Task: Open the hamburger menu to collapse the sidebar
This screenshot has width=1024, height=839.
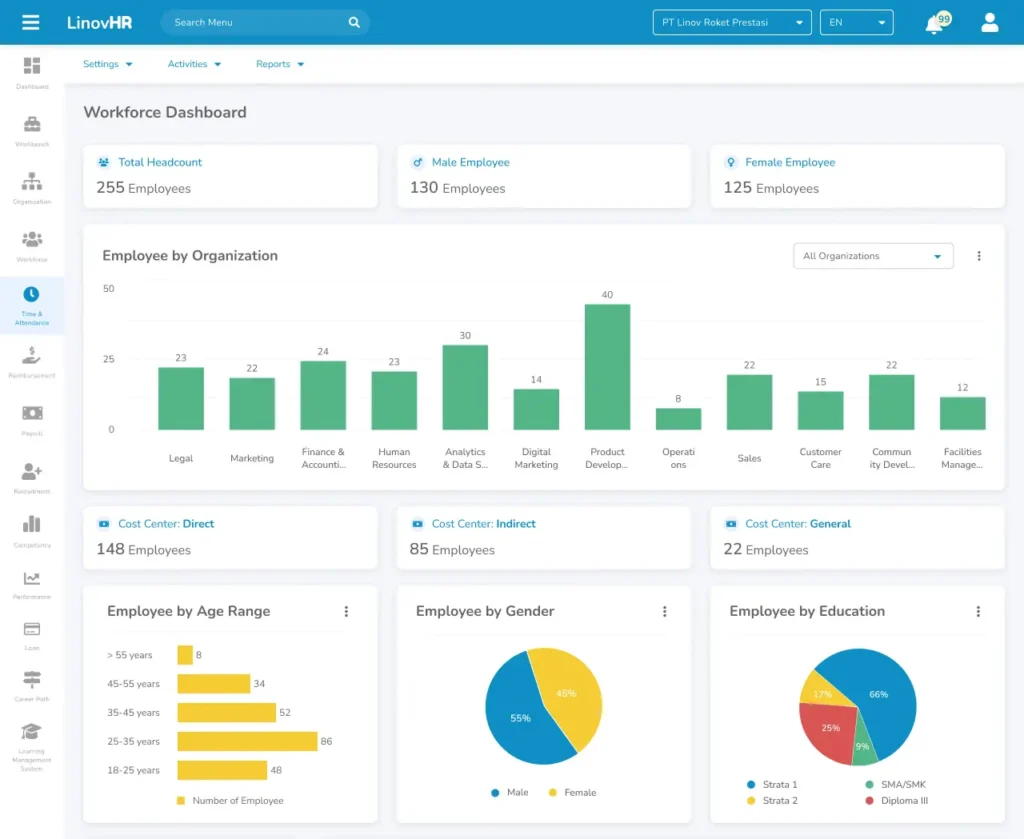Action: [x=30, y=22]
